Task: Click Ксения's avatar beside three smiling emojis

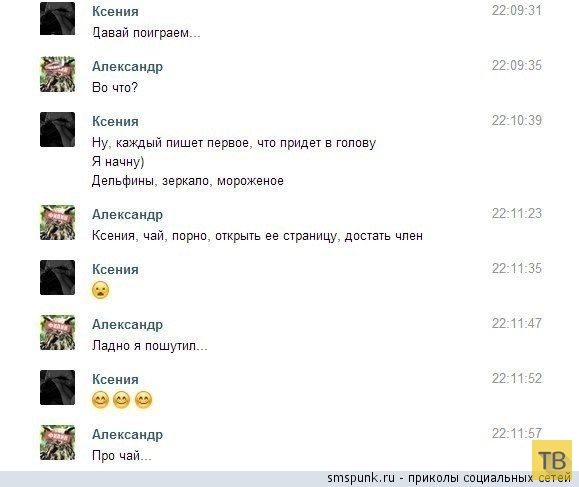Action: pyautogui.click(x=57, y=387)
